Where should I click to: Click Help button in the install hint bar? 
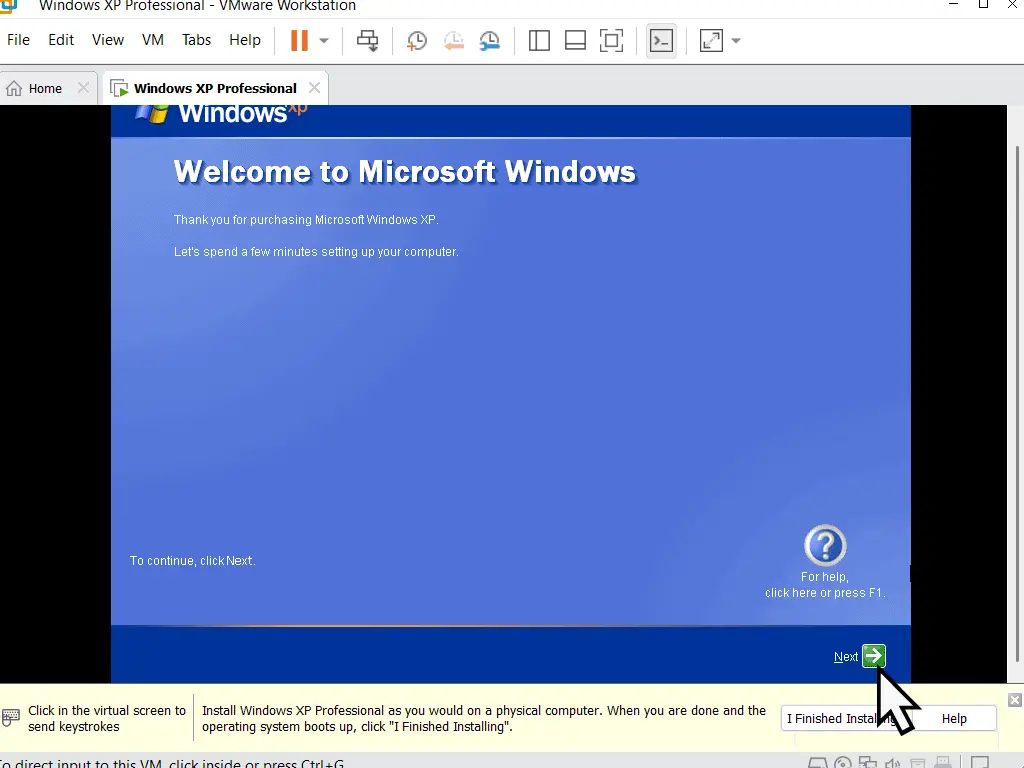click(954, 718)
